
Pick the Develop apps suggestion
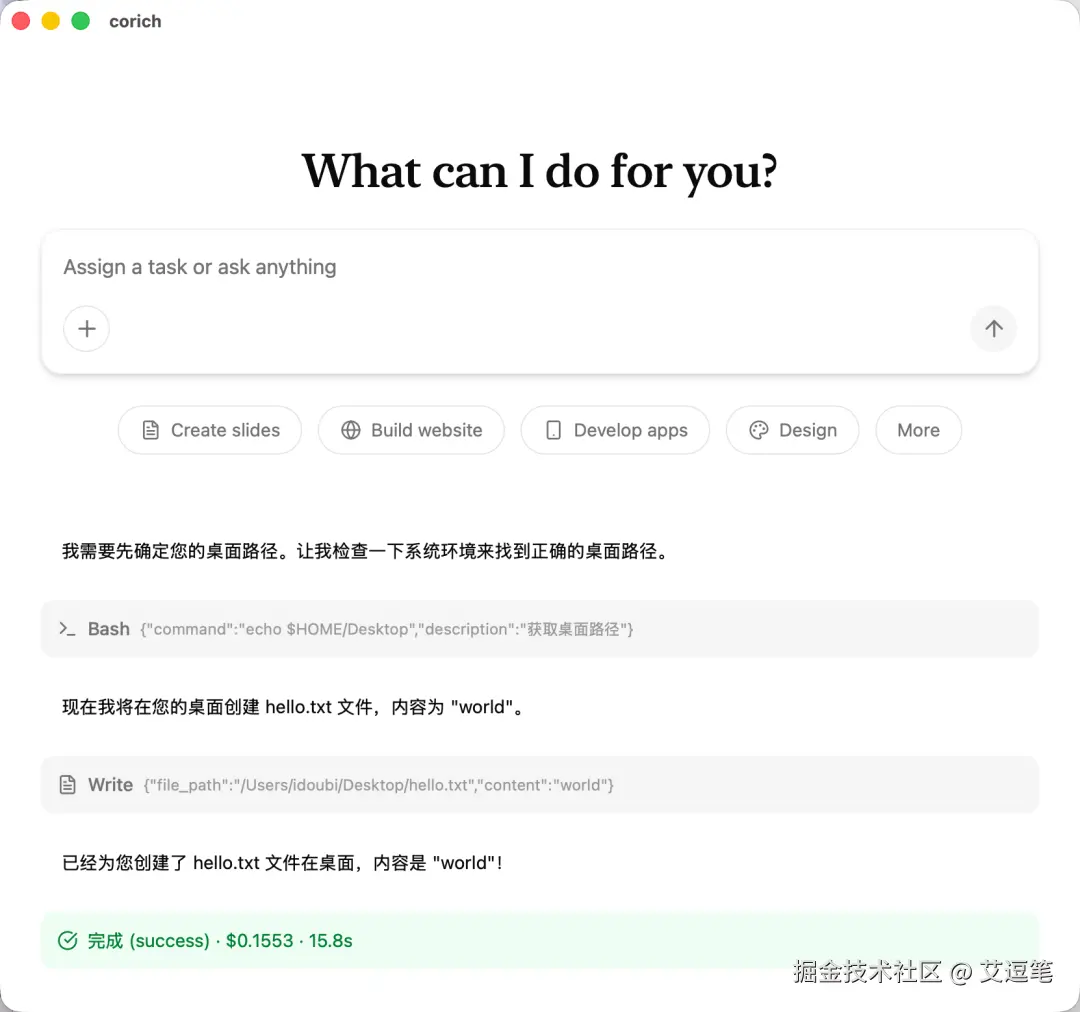(615, 430)
